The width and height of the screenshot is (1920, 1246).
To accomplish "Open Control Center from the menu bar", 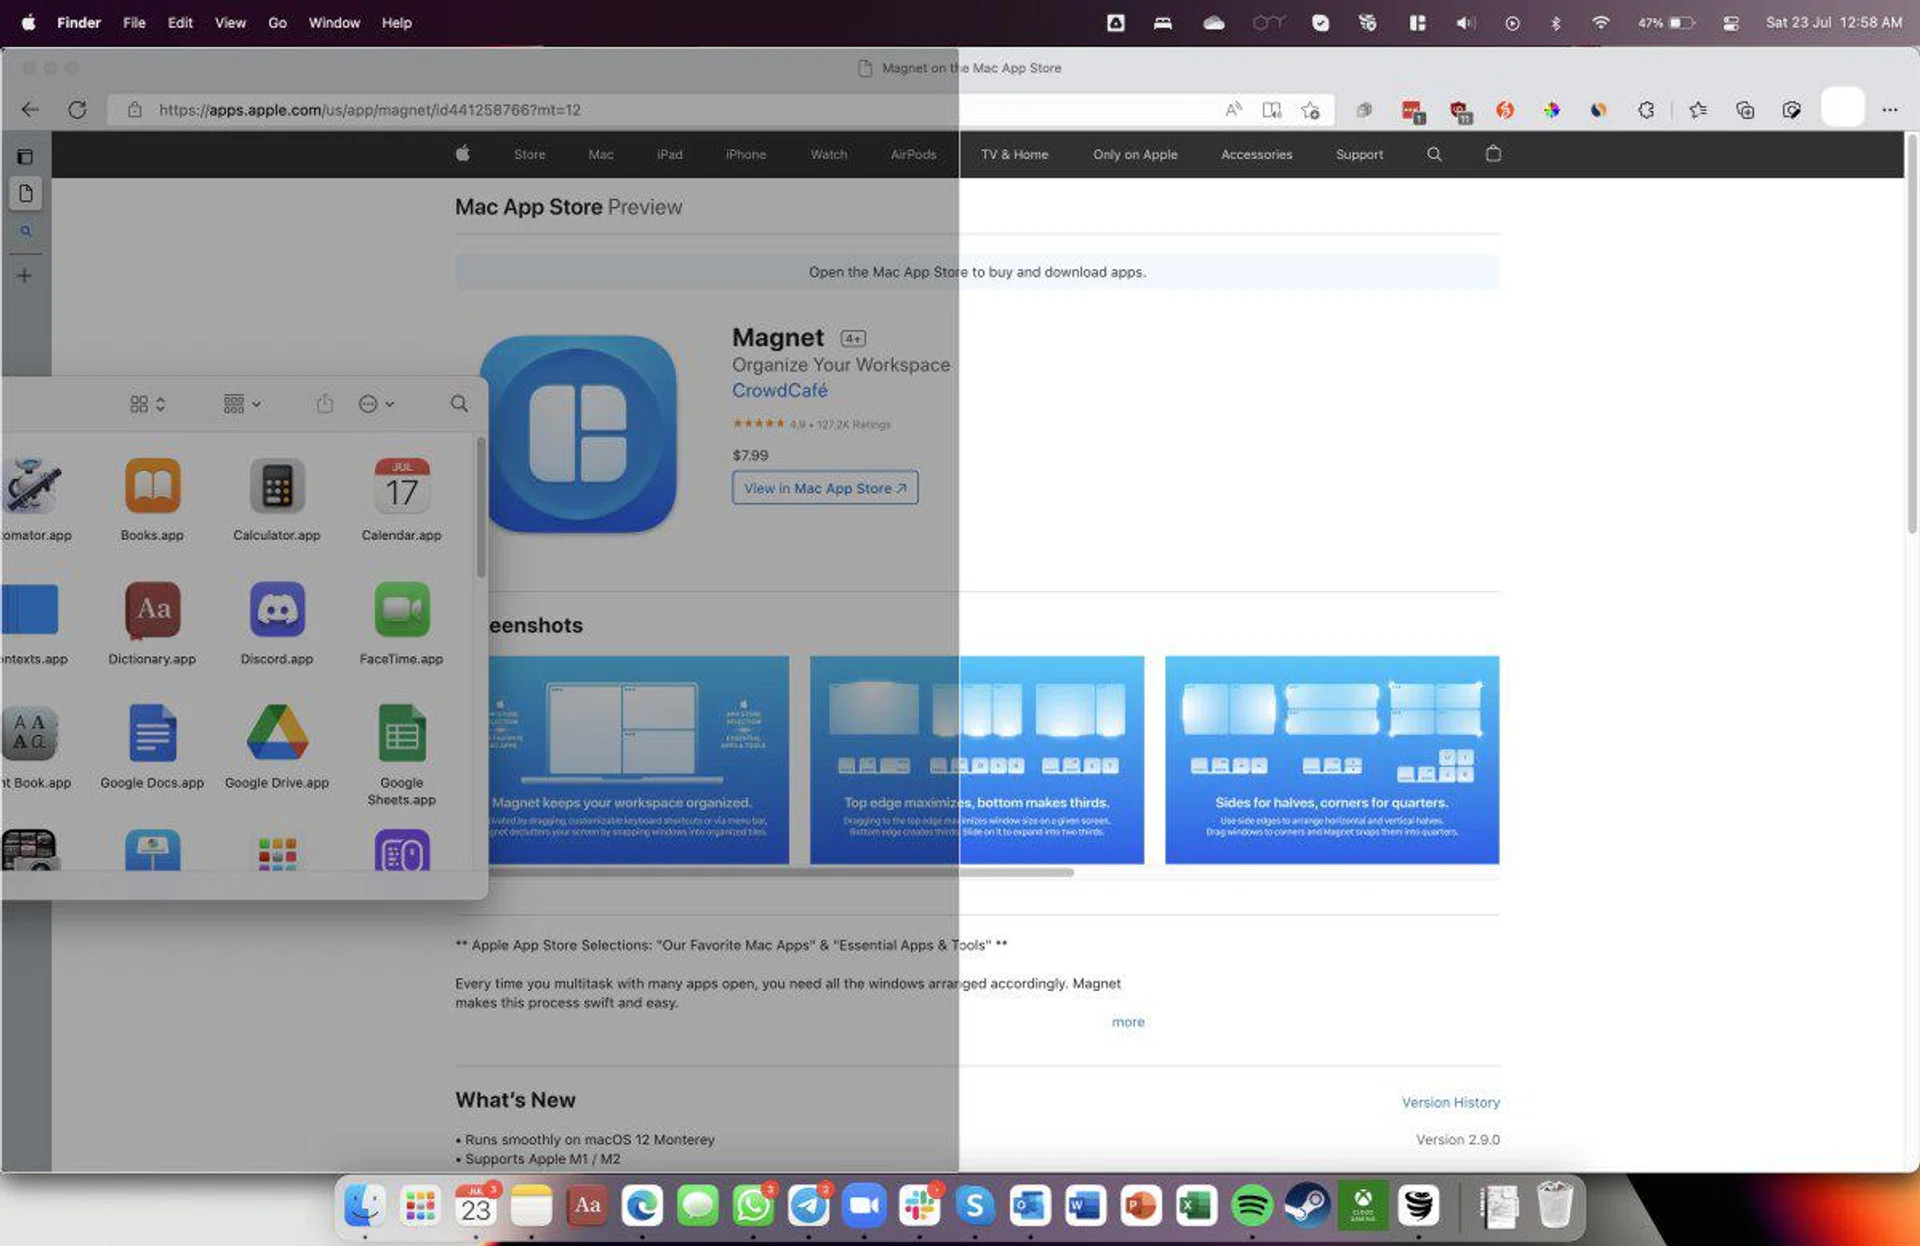I will pos(1731,23).
